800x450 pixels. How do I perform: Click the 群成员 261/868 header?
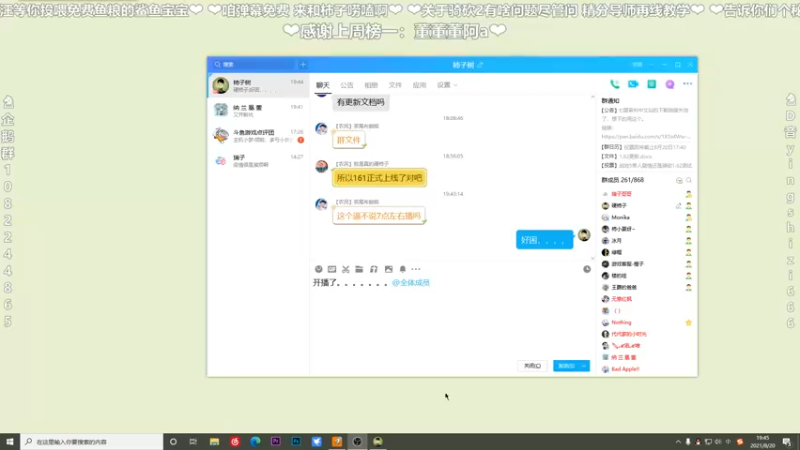622,180
